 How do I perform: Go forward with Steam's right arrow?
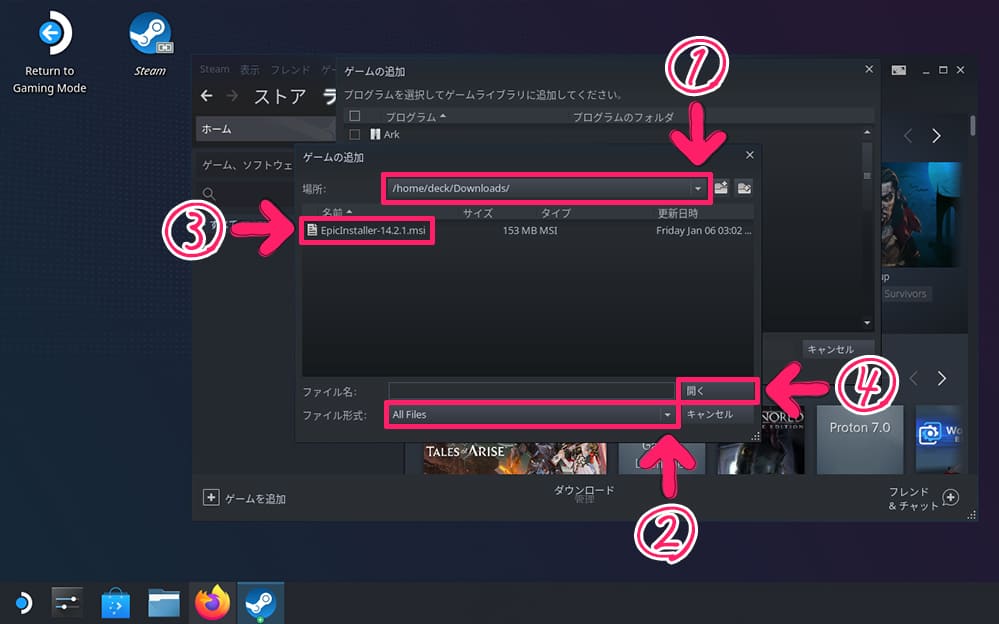(x=233, y=96)
